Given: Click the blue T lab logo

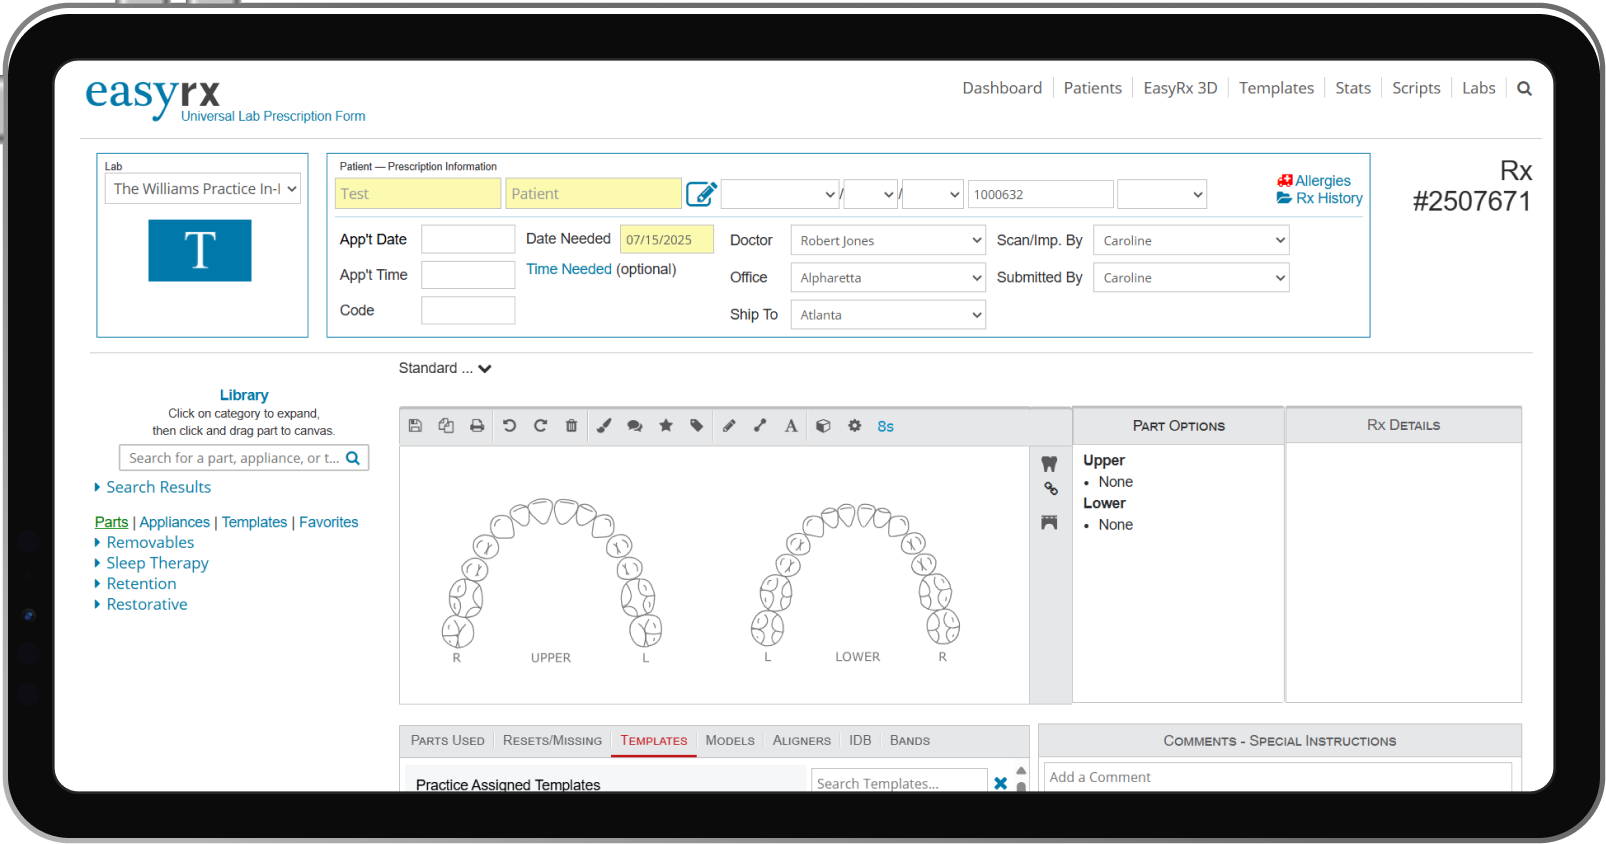Looking at the screenshot, I should 200,250.
